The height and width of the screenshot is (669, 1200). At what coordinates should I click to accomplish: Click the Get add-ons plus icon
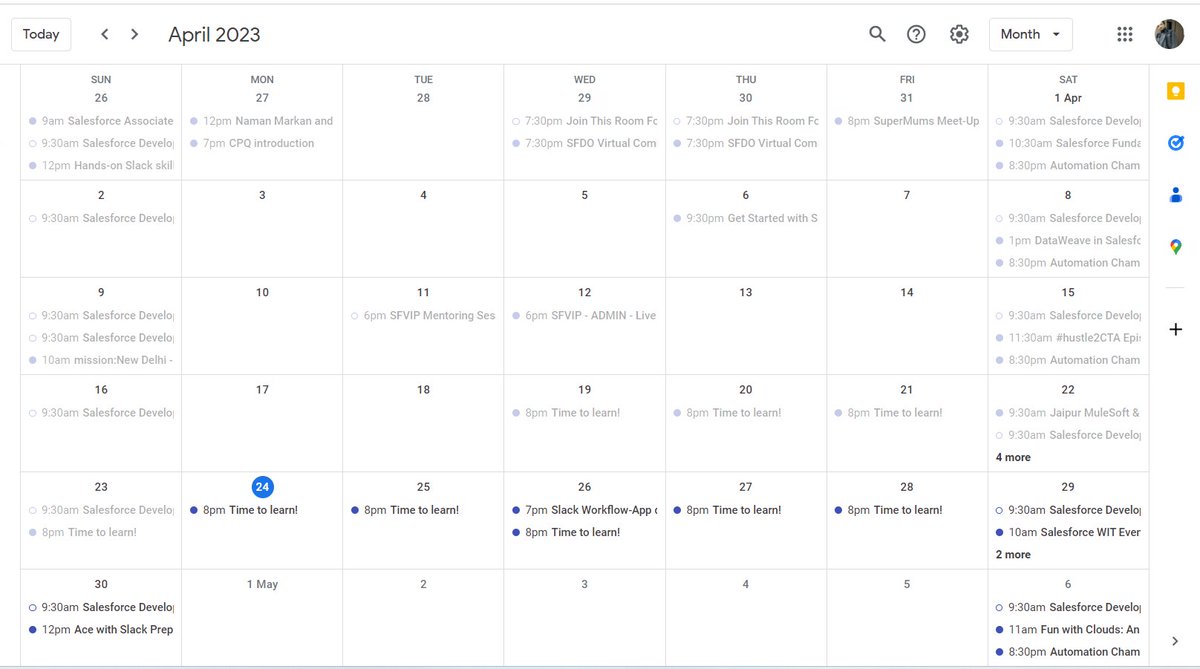[x=1175, y=329]
